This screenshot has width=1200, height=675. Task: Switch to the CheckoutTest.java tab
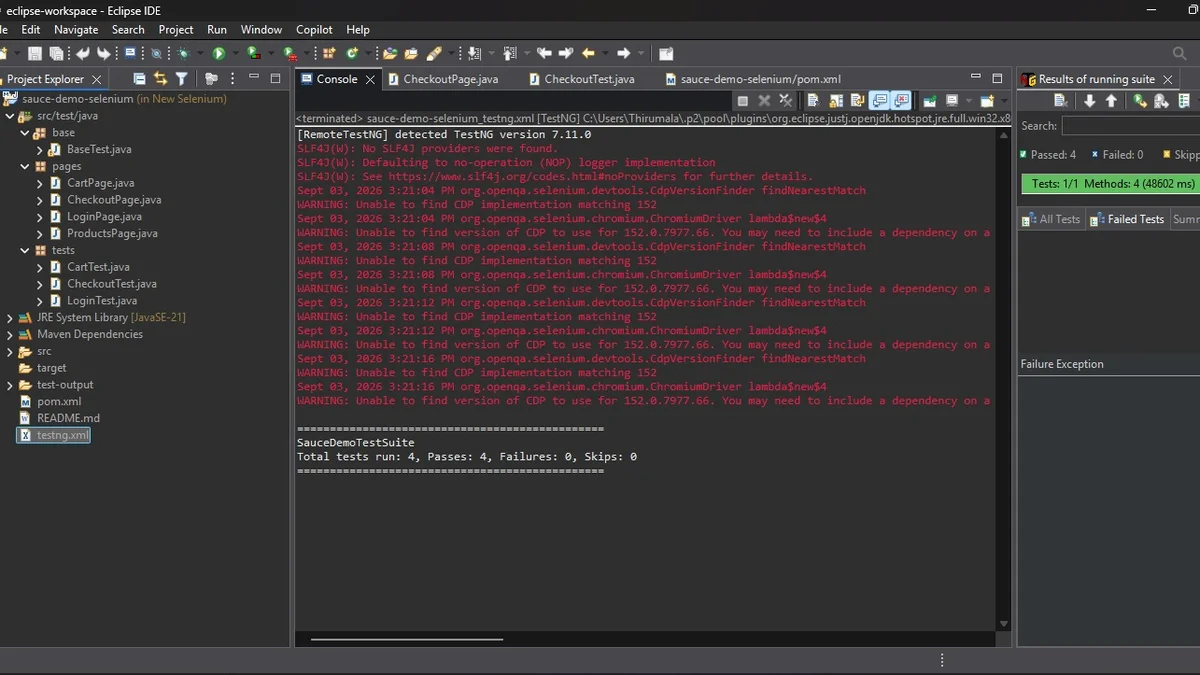pyautogui.click(x=581, y=79)
